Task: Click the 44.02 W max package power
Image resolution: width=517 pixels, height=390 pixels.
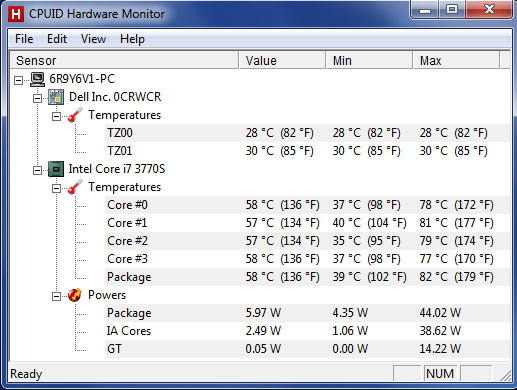Action: coord(440,313)
